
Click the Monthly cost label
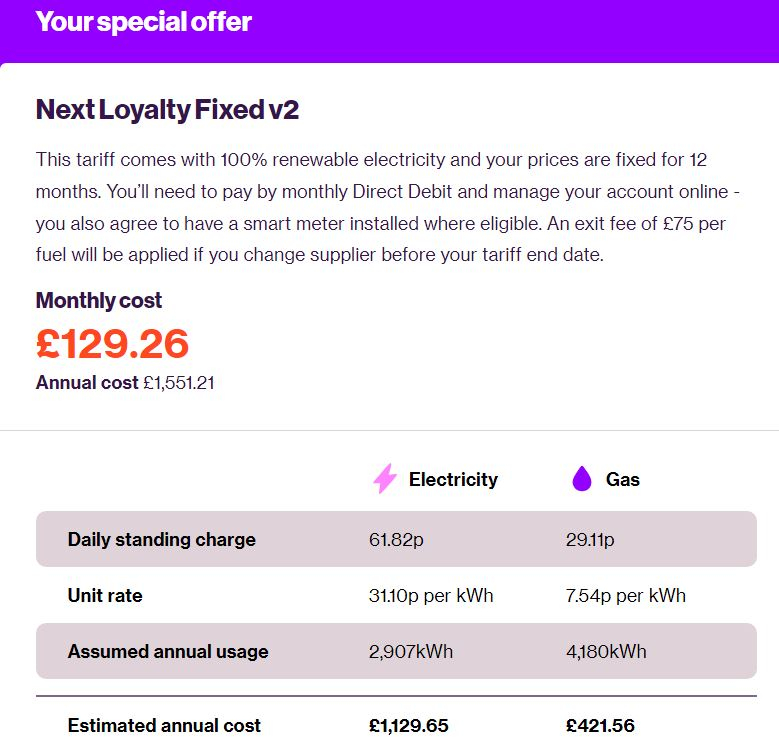pos(99,300)
